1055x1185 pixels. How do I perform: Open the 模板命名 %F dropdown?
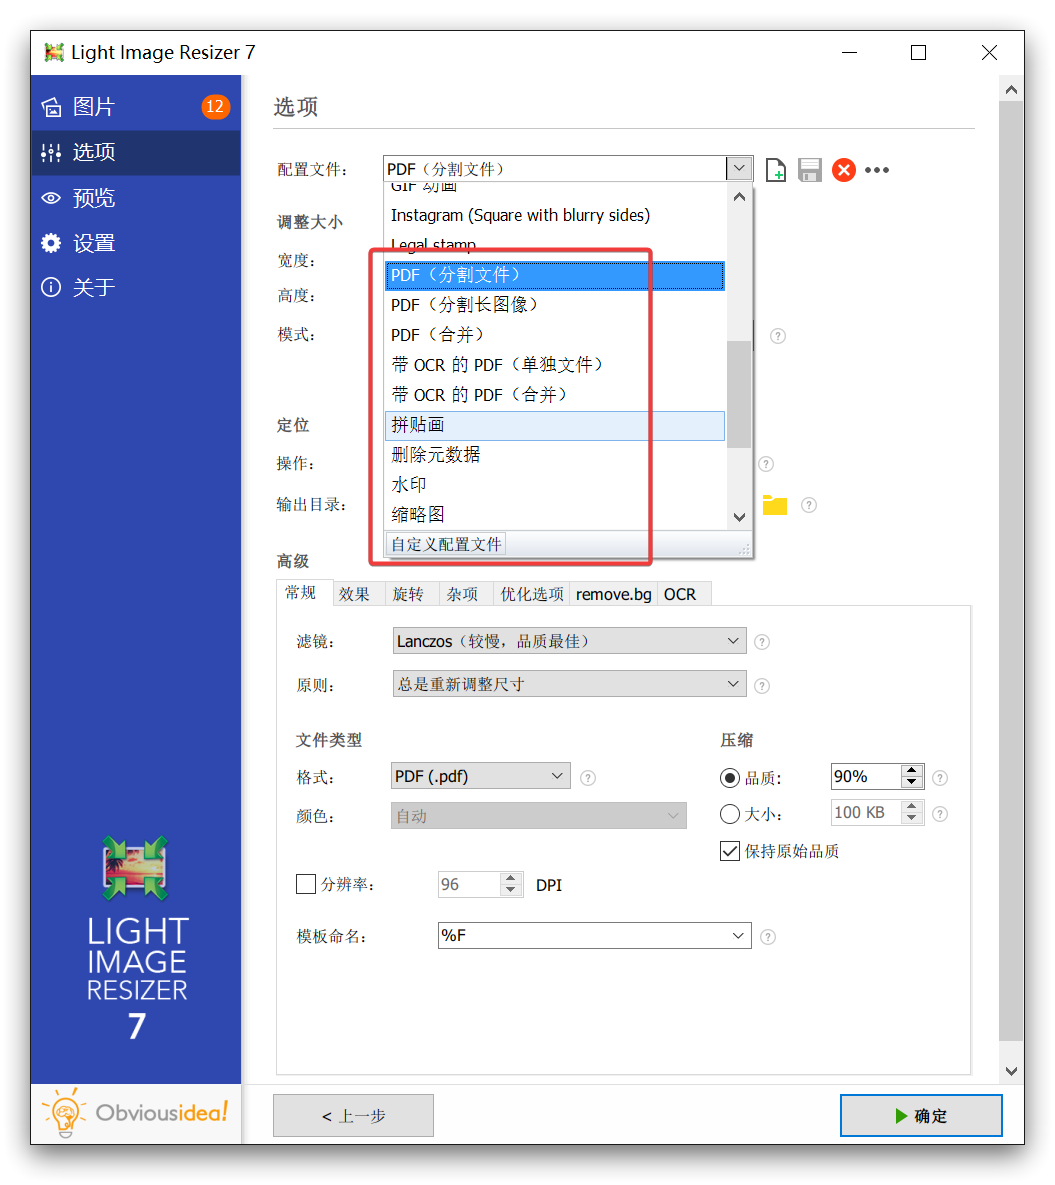tap(595, 936)
